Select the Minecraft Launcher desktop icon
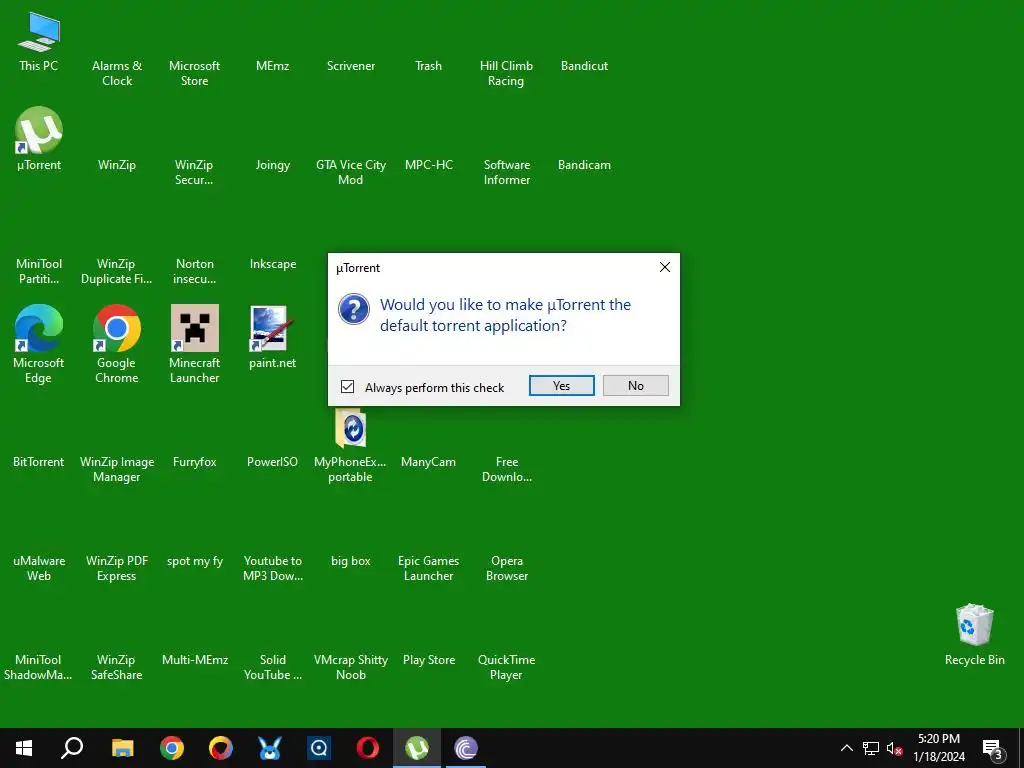 (x=195, y=328)
